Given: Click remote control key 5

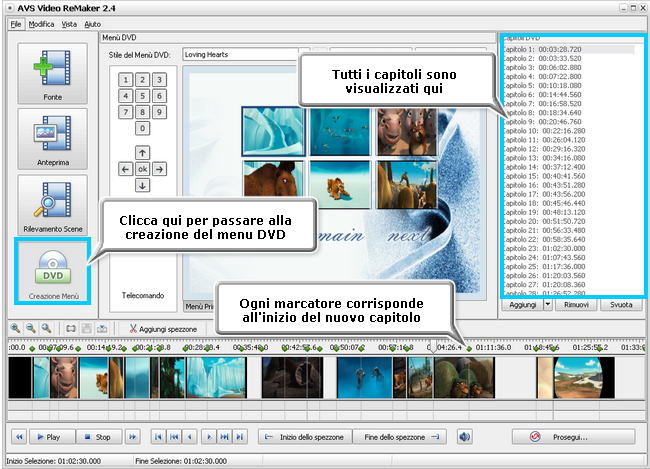Looking at the screenshot, I should [142, 96].
